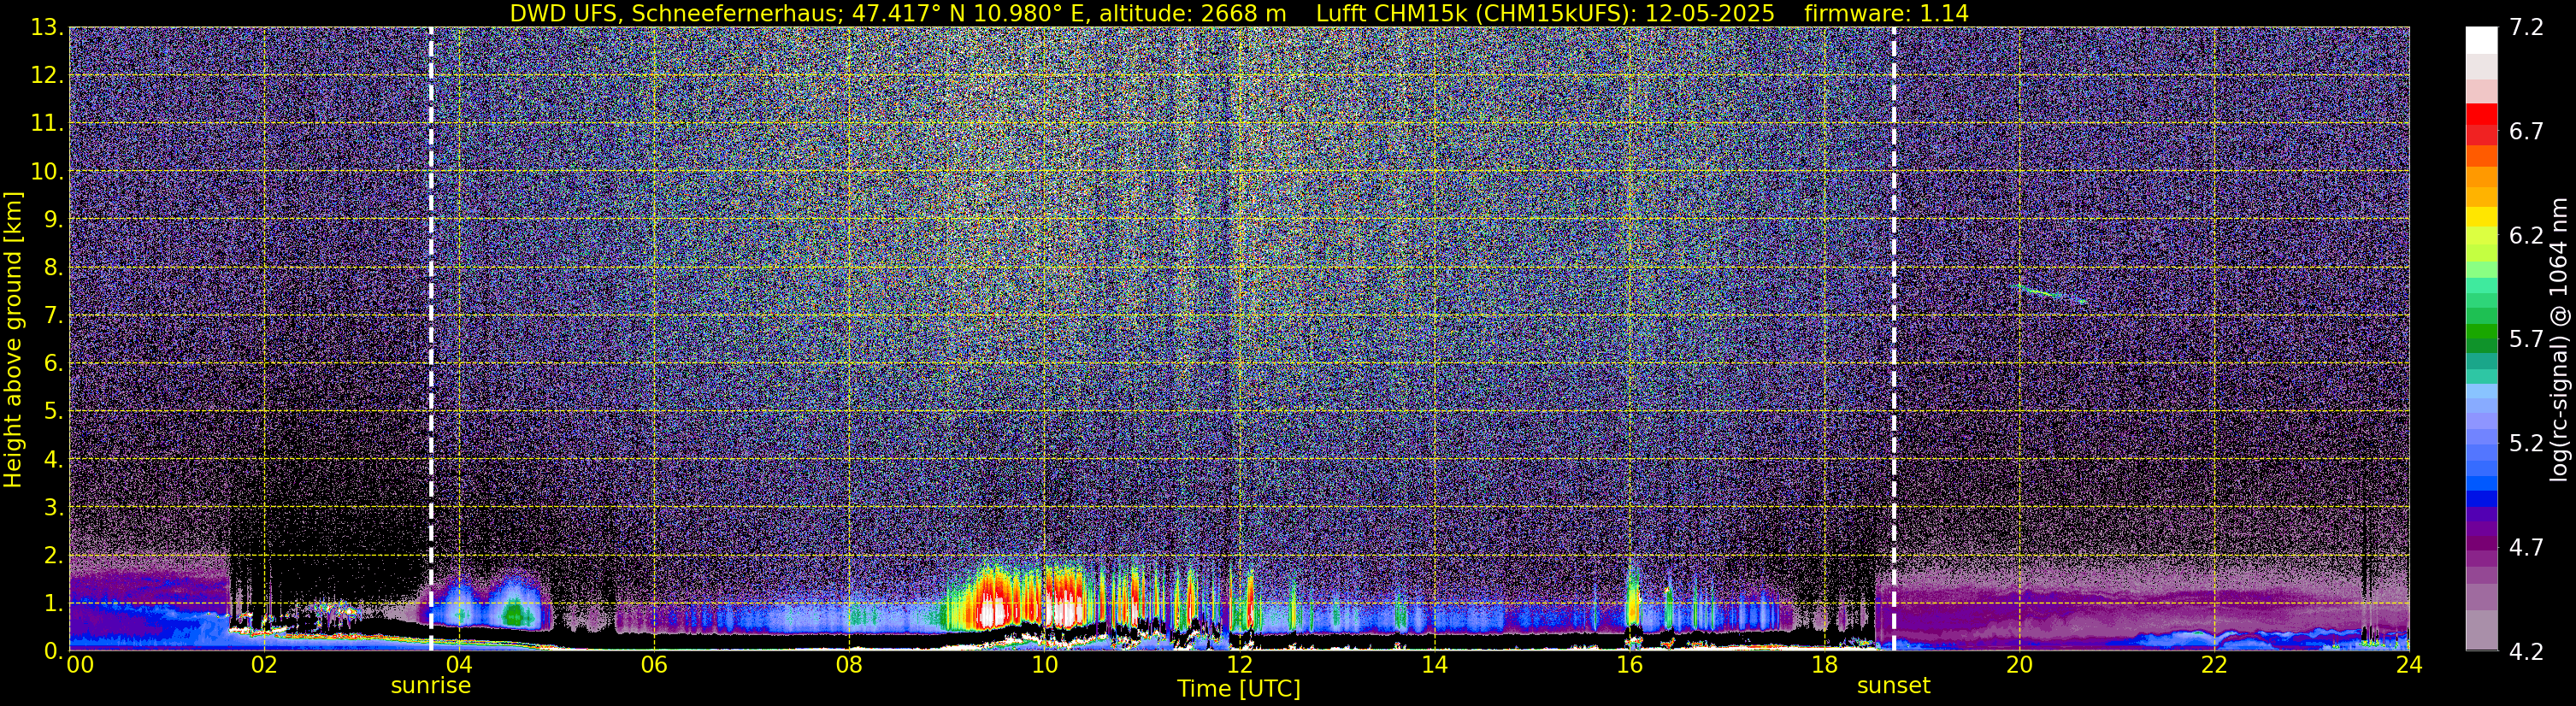Click the '7.' height tick label
The width and height of the screenshot is (2576, 706).
[x=52, y=315]
